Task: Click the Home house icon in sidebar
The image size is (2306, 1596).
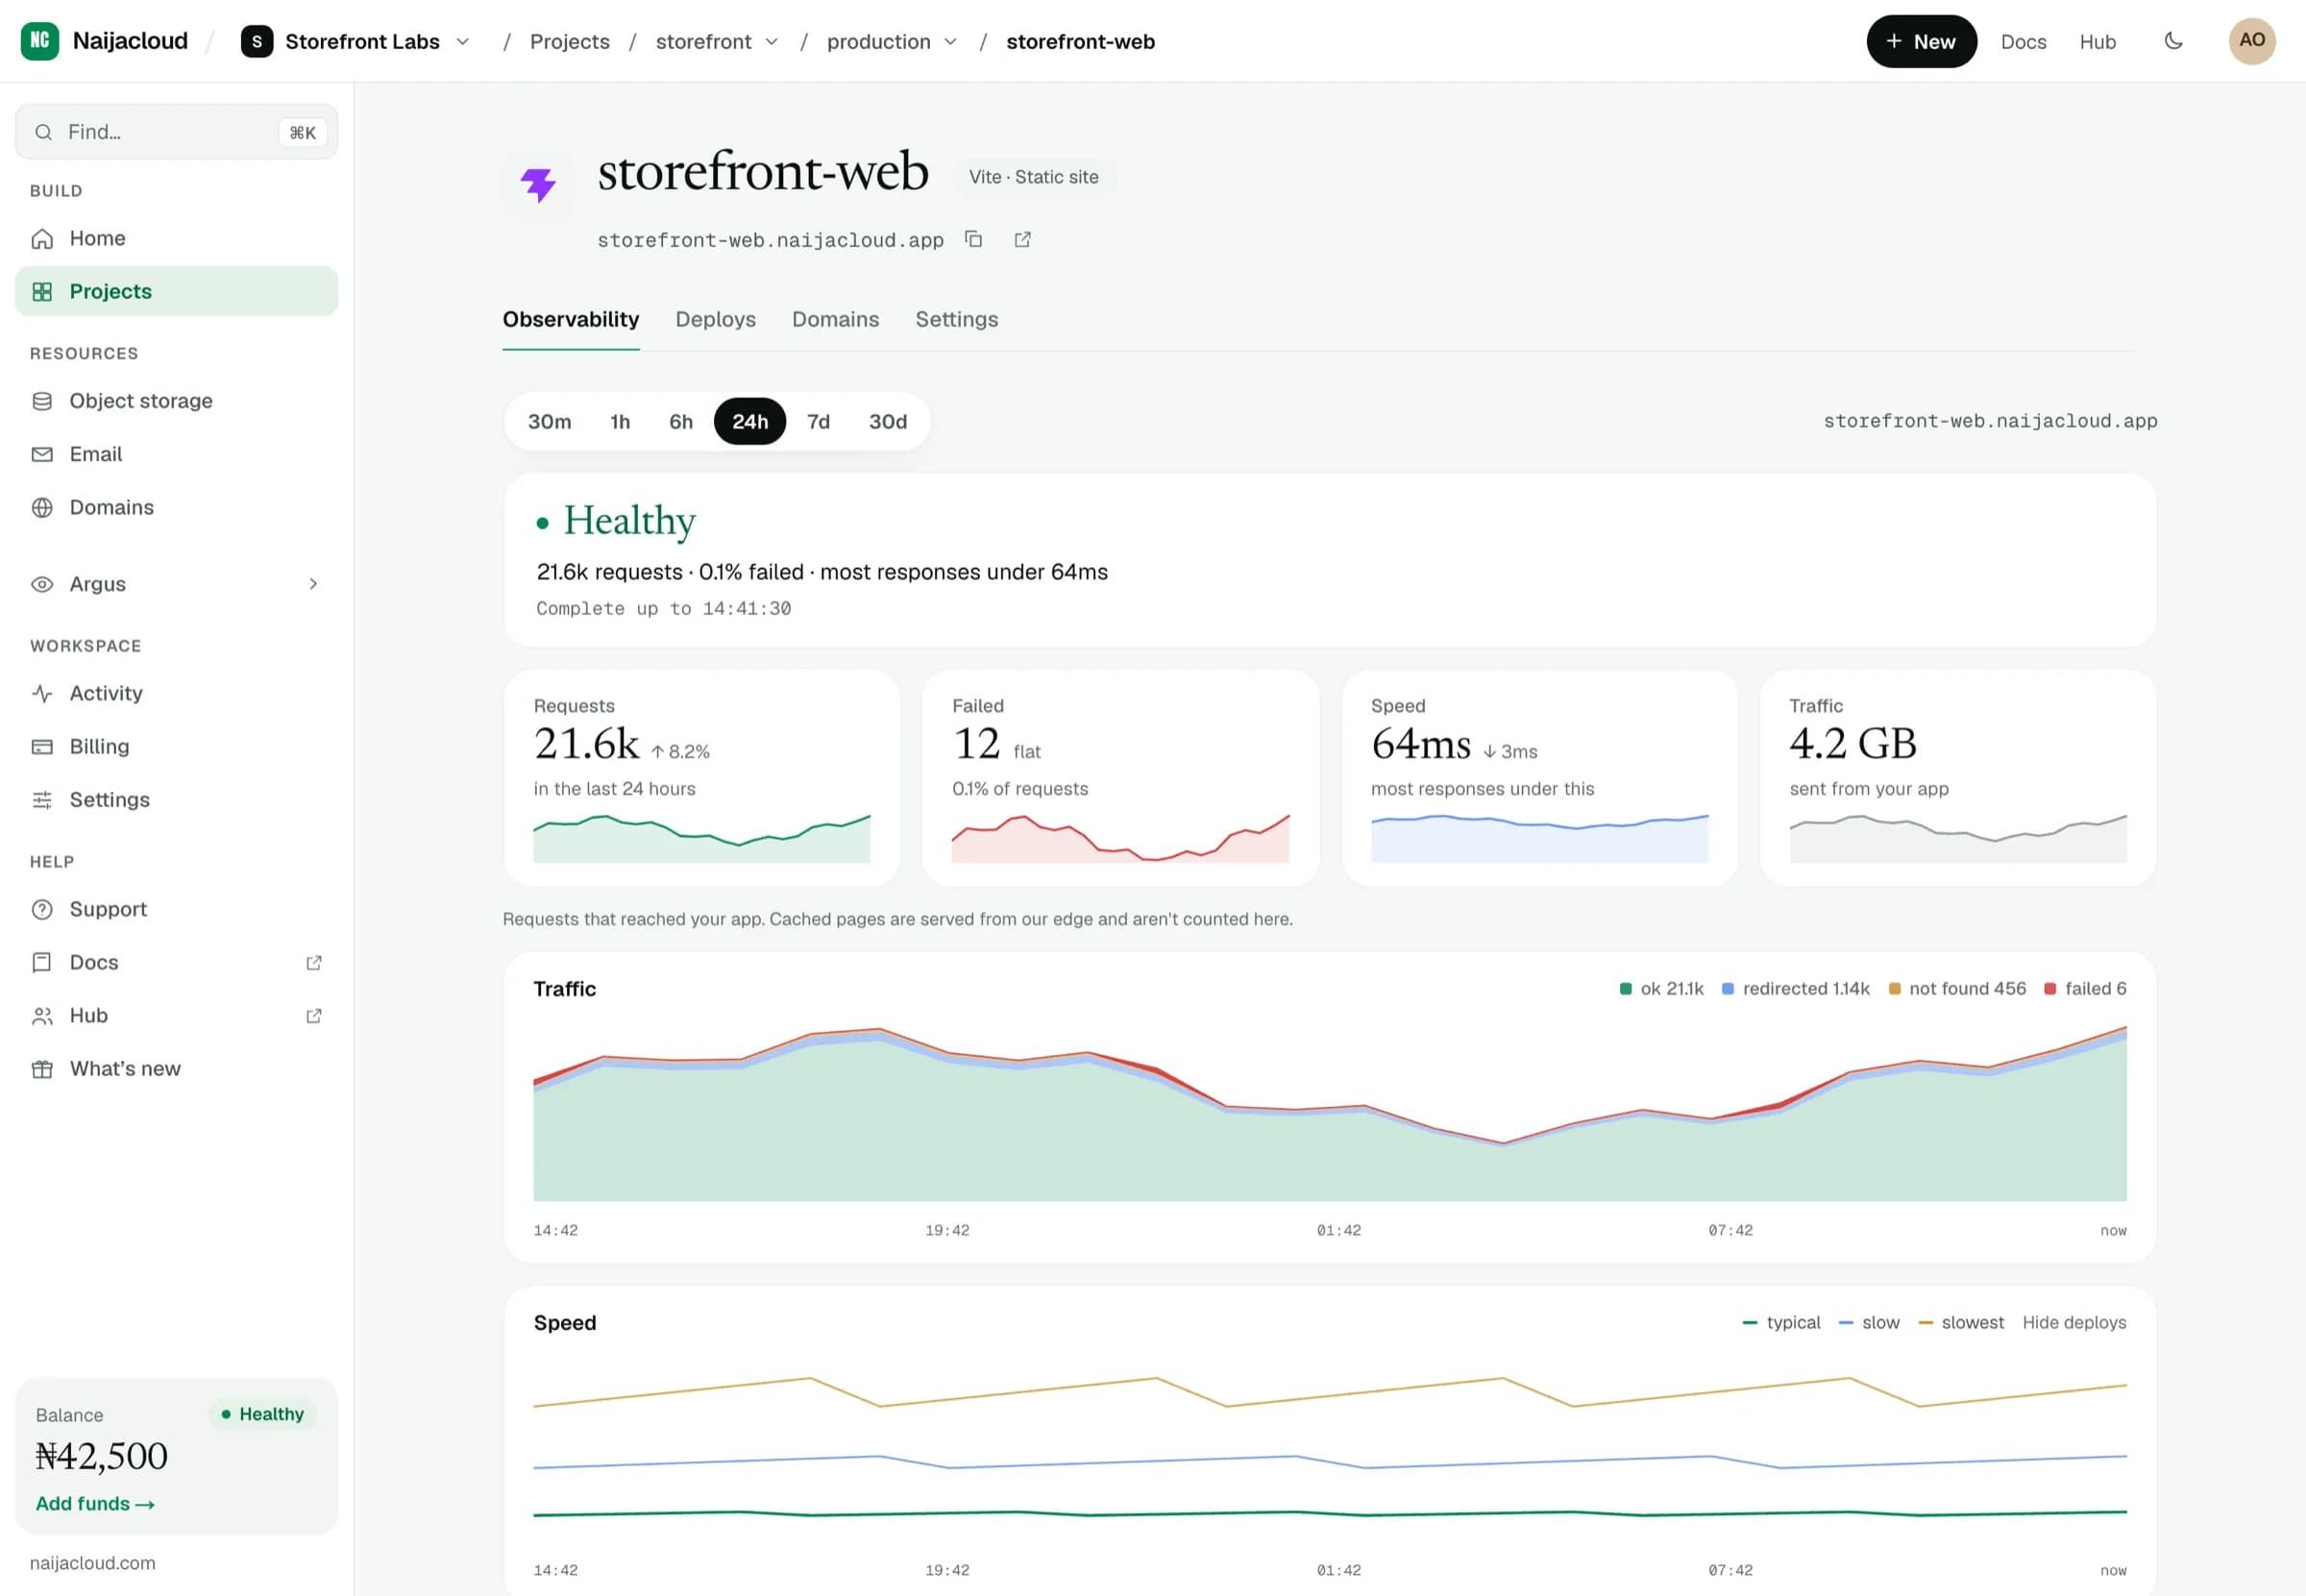Action: (x=42, y=238)
